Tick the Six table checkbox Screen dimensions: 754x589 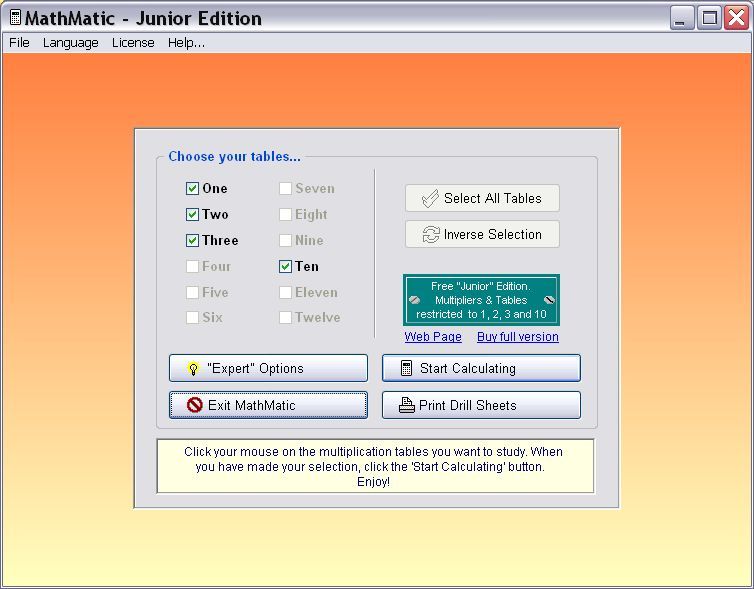coord(192,317)
